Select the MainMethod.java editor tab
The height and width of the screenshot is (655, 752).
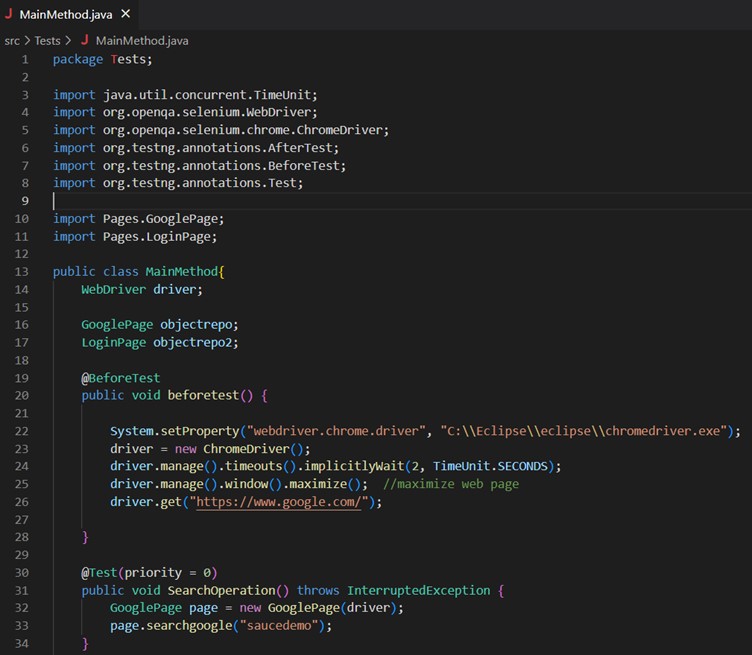[68, 14]
